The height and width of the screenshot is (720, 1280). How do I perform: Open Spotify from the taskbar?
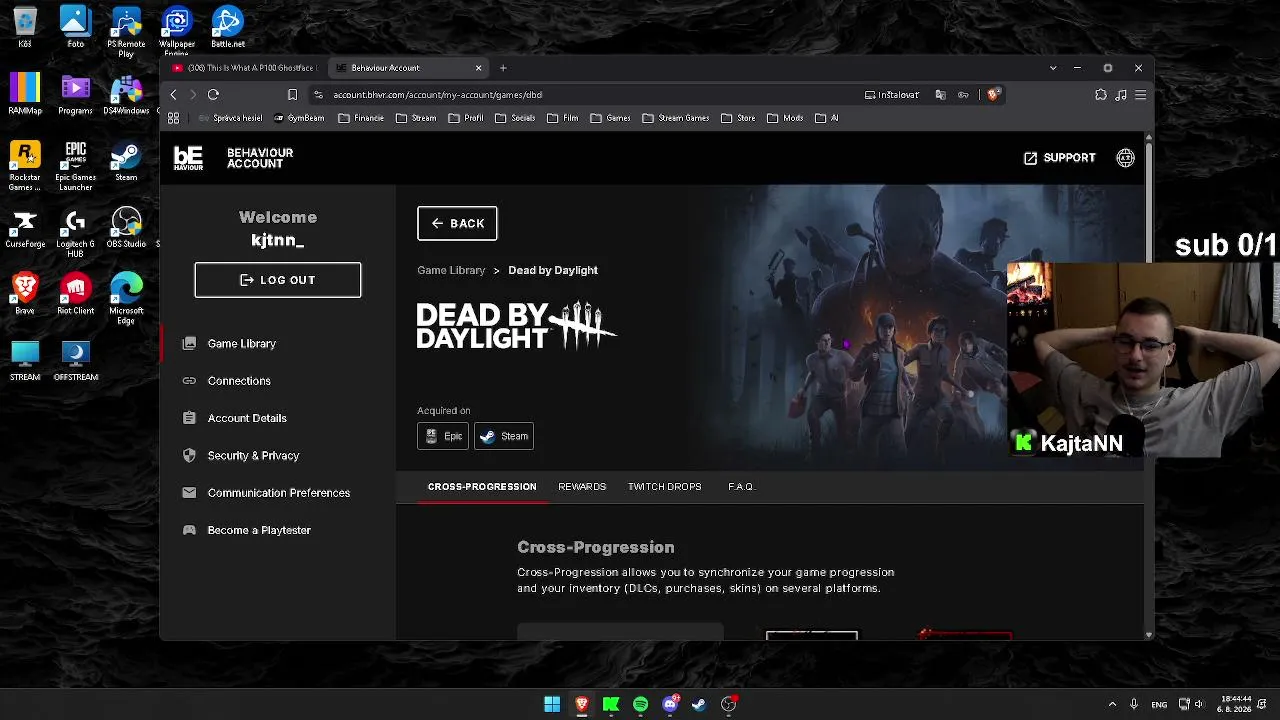click(x=640, y=704)
